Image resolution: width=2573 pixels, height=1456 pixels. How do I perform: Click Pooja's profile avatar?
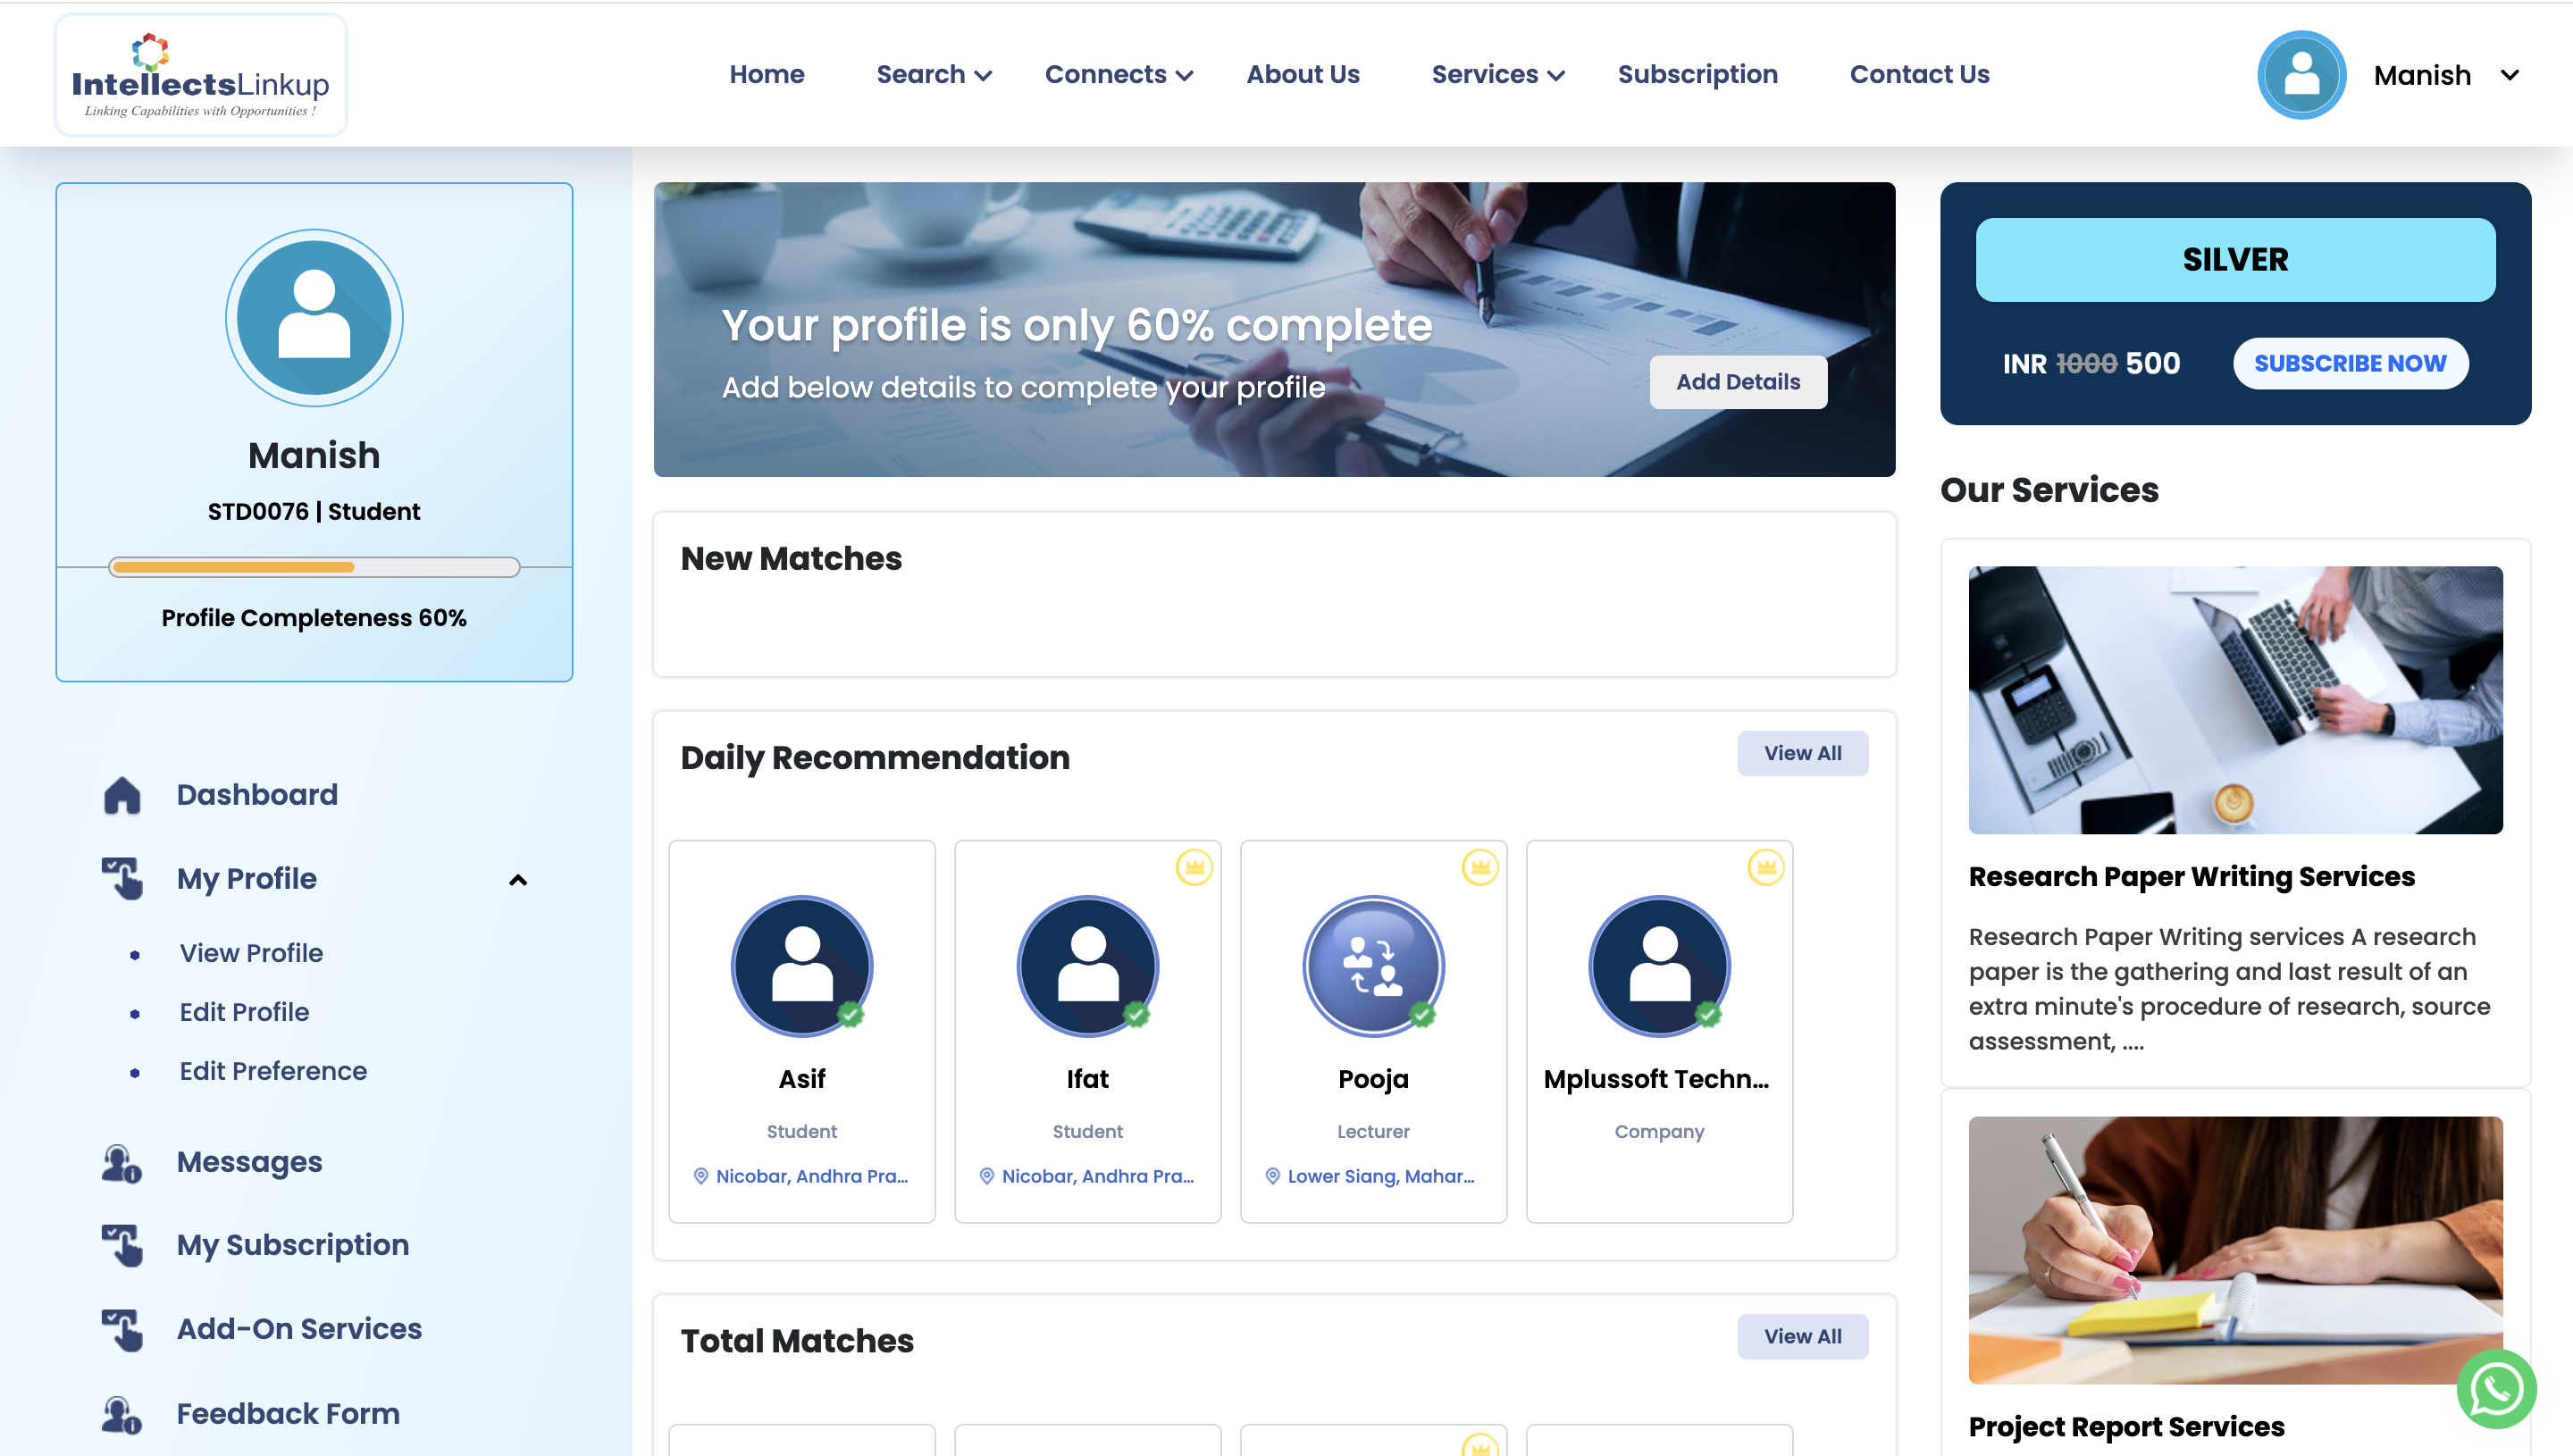1374,965
